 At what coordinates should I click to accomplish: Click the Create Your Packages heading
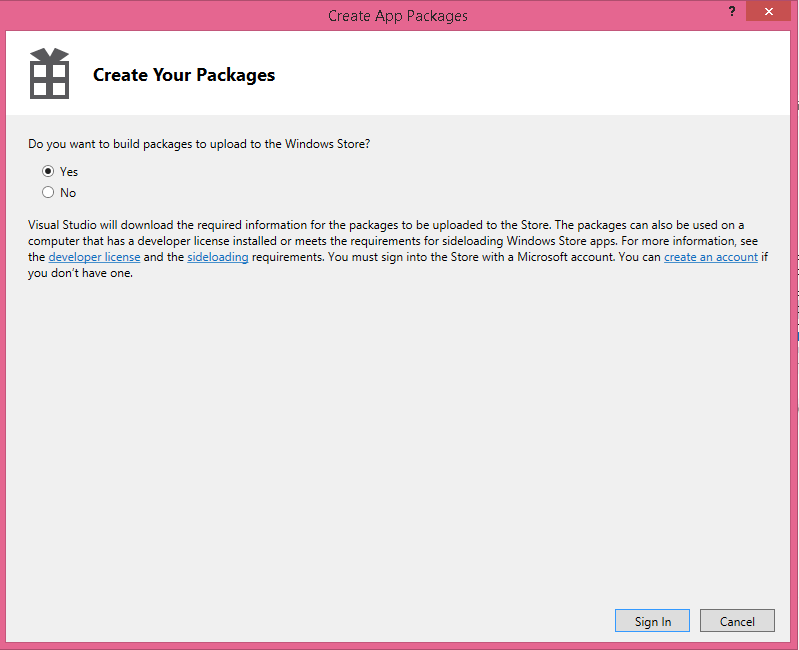[x=184, y=75]
